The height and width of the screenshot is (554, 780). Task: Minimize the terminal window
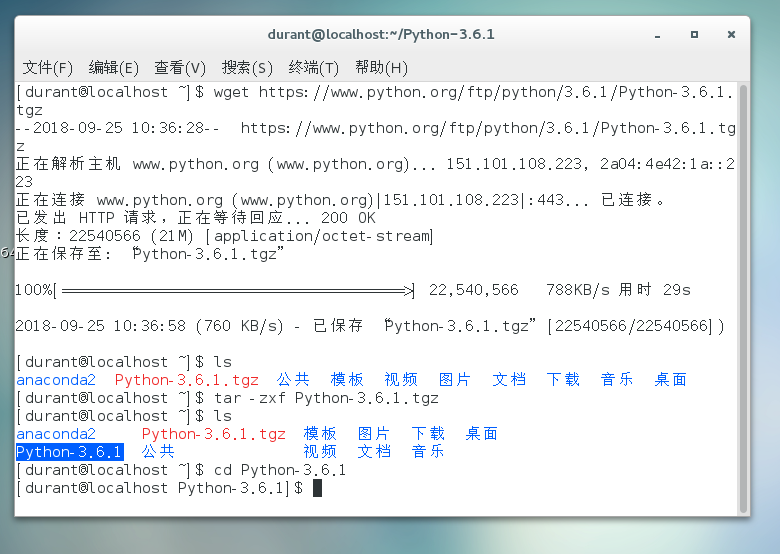coord(658,35)
